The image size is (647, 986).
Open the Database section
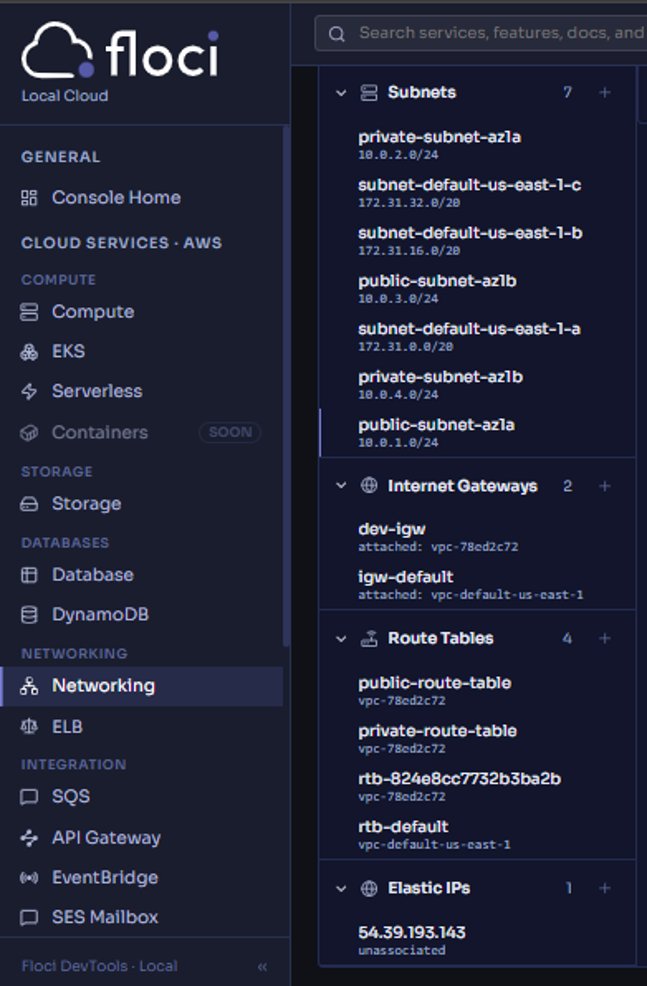click(x=142, y=574)
